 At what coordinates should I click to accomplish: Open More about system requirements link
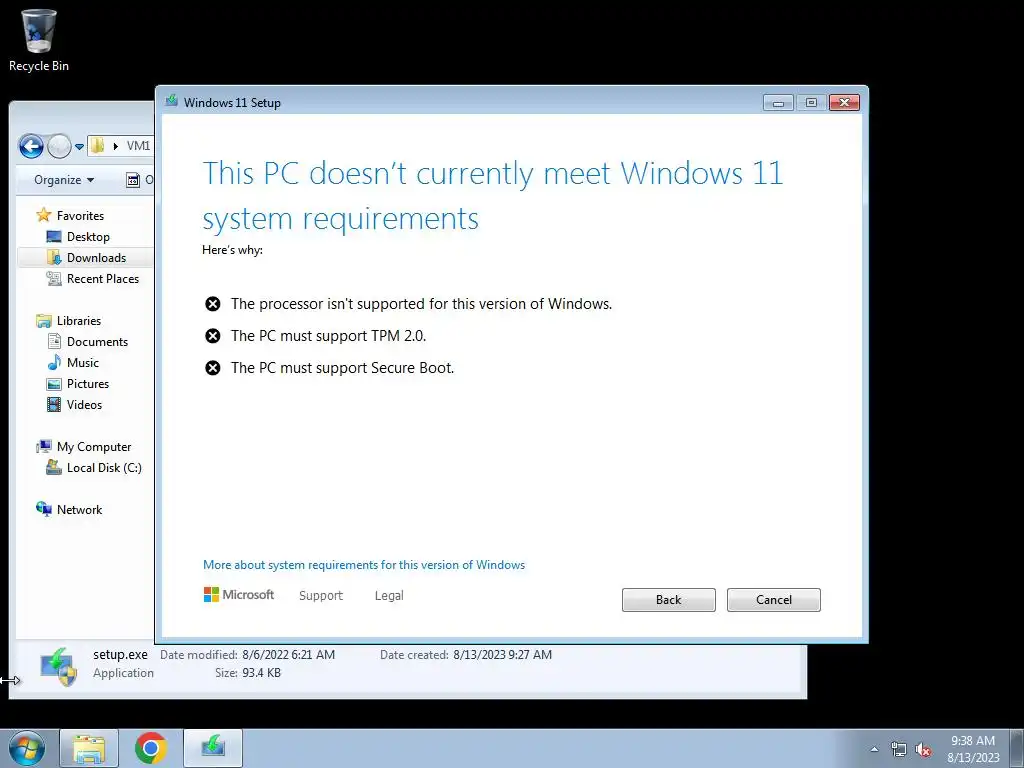364,565
